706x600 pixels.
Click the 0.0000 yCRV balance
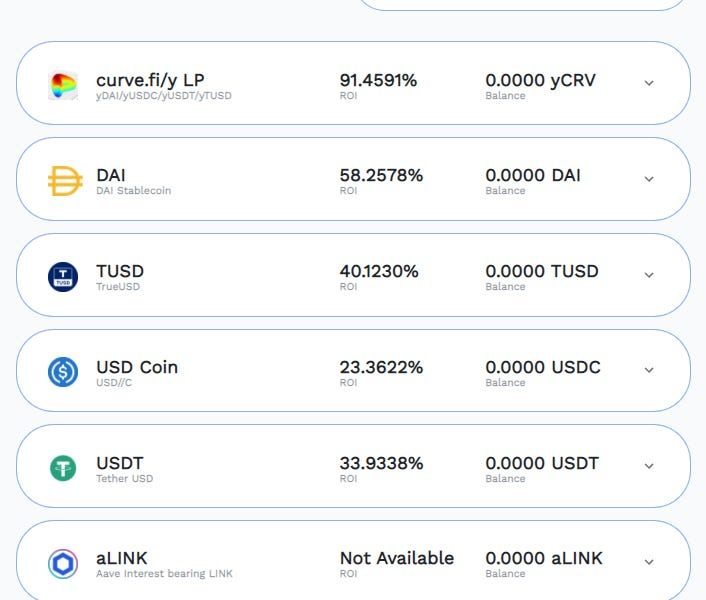[540, 80]
